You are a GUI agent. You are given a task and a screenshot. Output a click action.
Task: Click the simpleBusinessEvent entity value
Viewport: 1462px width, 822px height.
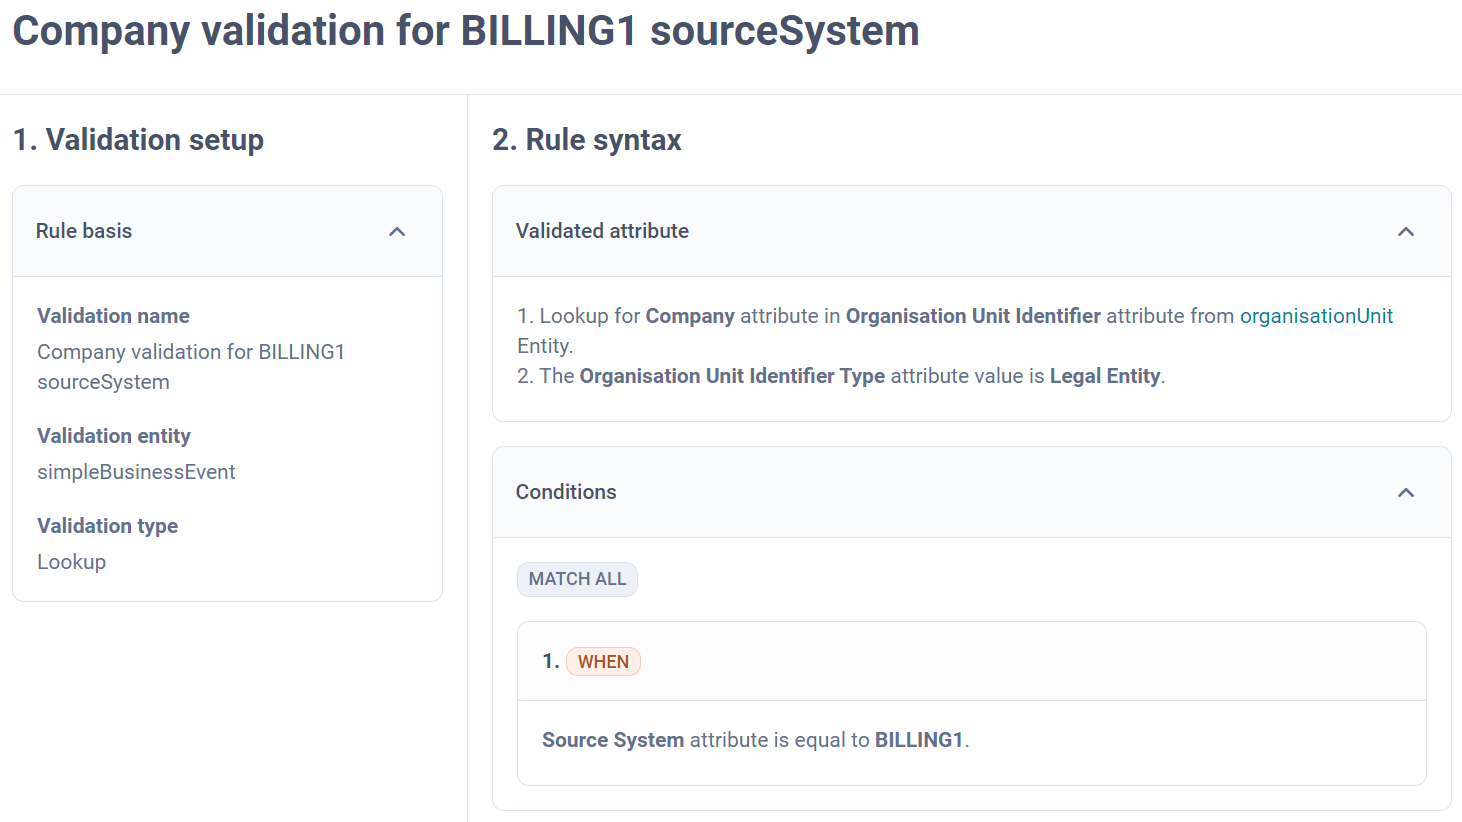tap(136, 472)
